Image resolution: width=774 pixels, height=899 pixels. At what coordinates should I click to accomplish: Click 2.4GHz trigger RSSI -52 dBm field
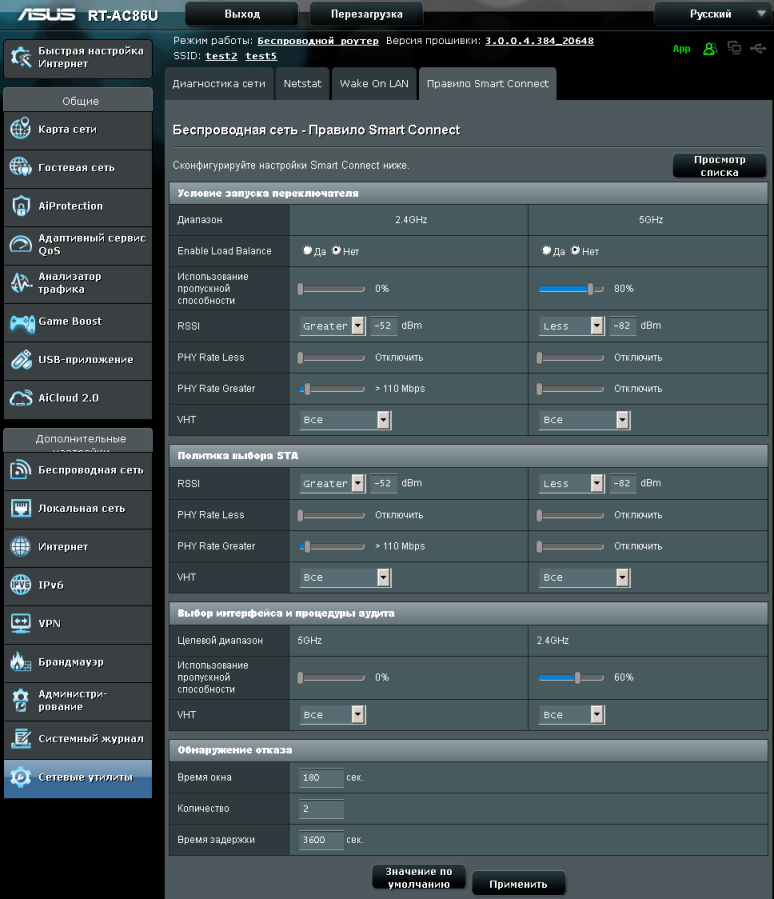384,326
